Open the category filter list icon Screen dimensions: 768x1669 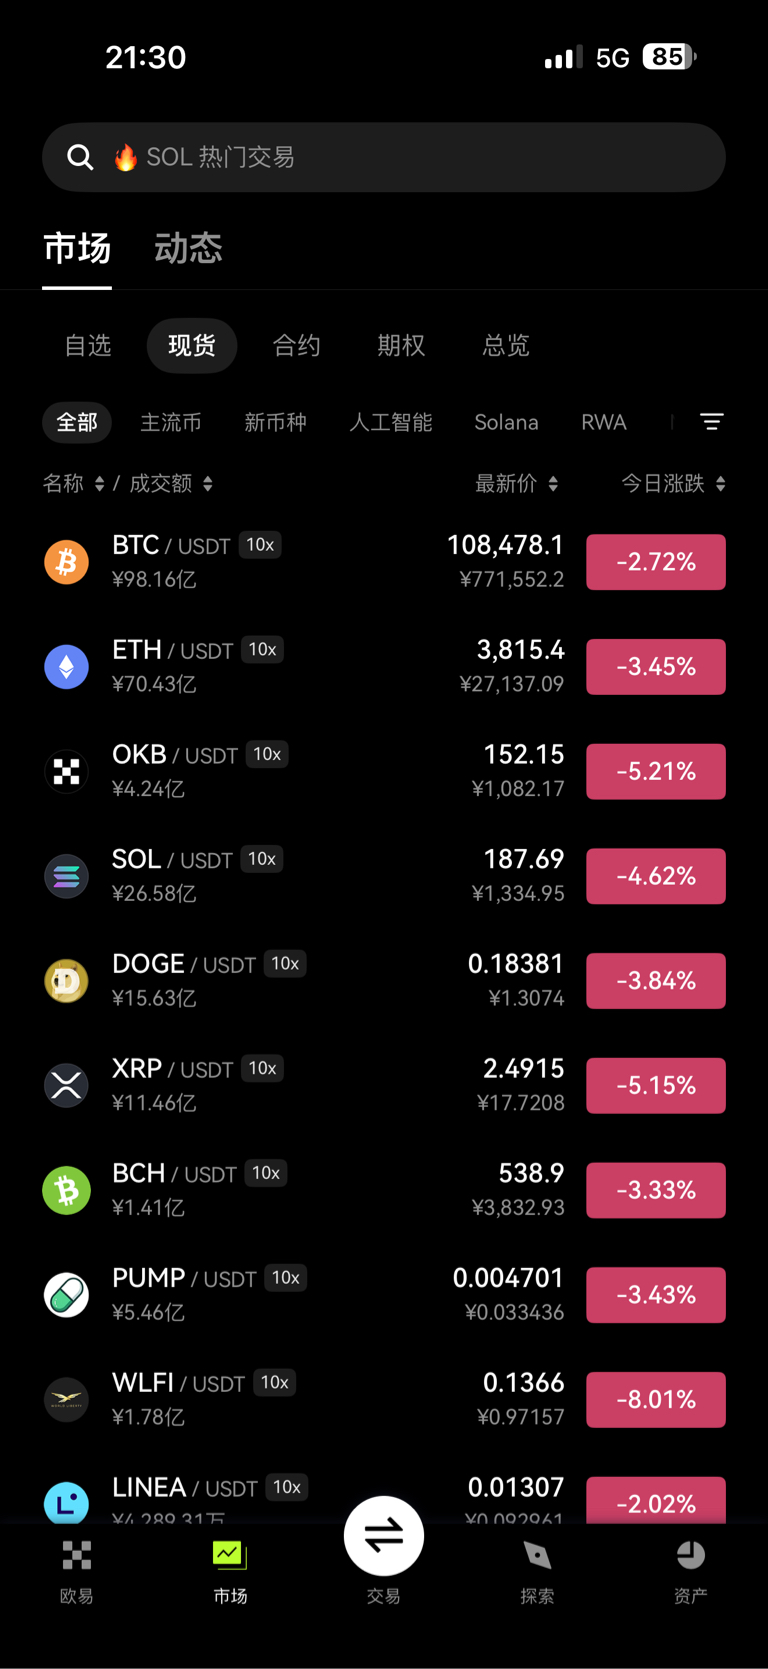click(711, 422)
